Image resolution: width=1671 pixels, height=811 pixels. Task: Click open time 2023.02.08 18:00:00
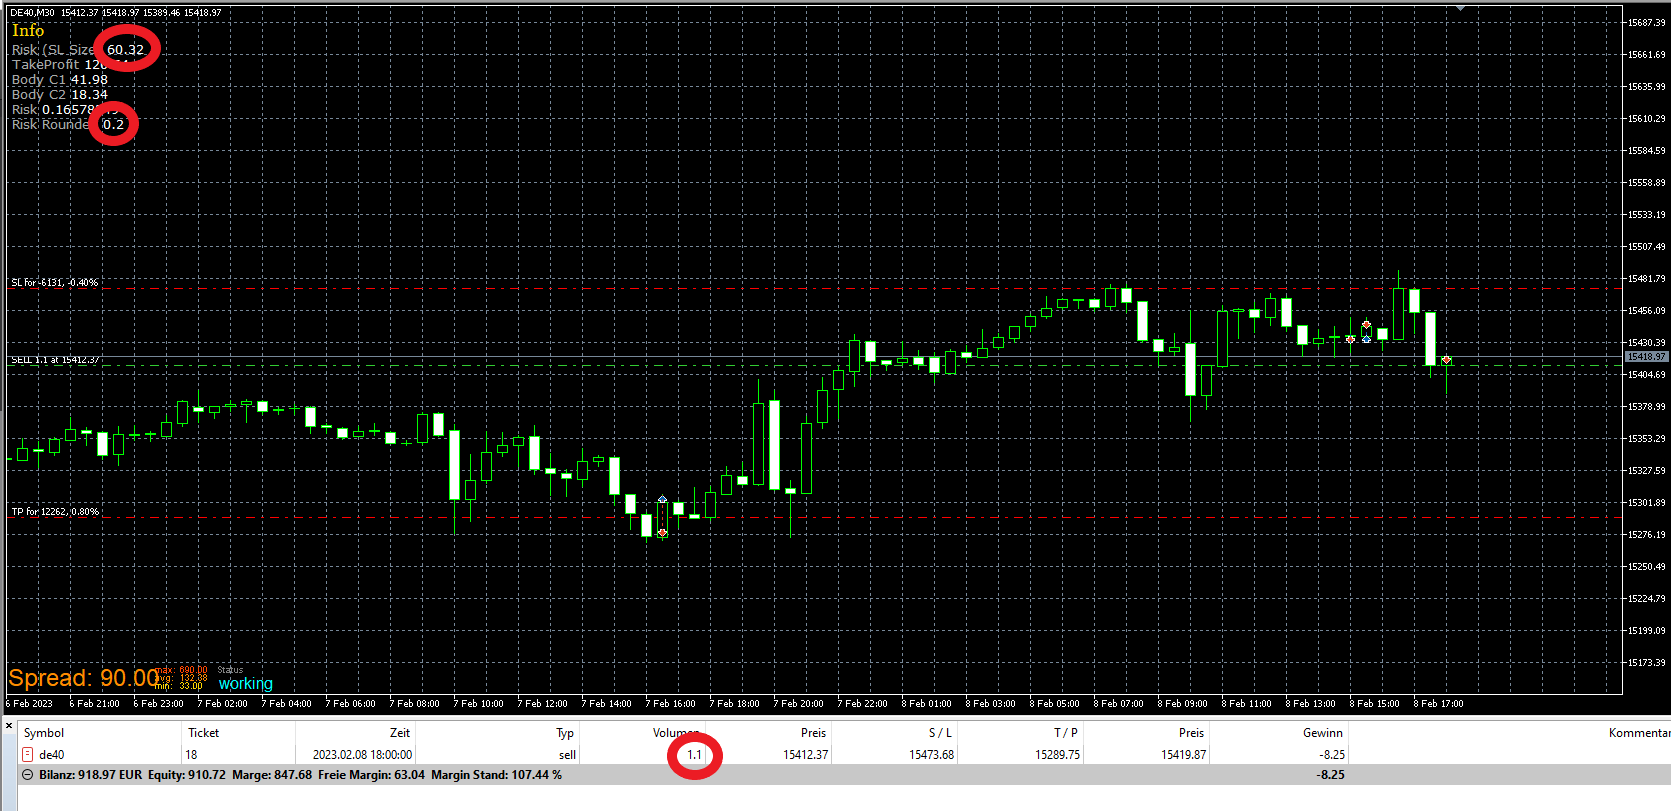tap(362, 755)
